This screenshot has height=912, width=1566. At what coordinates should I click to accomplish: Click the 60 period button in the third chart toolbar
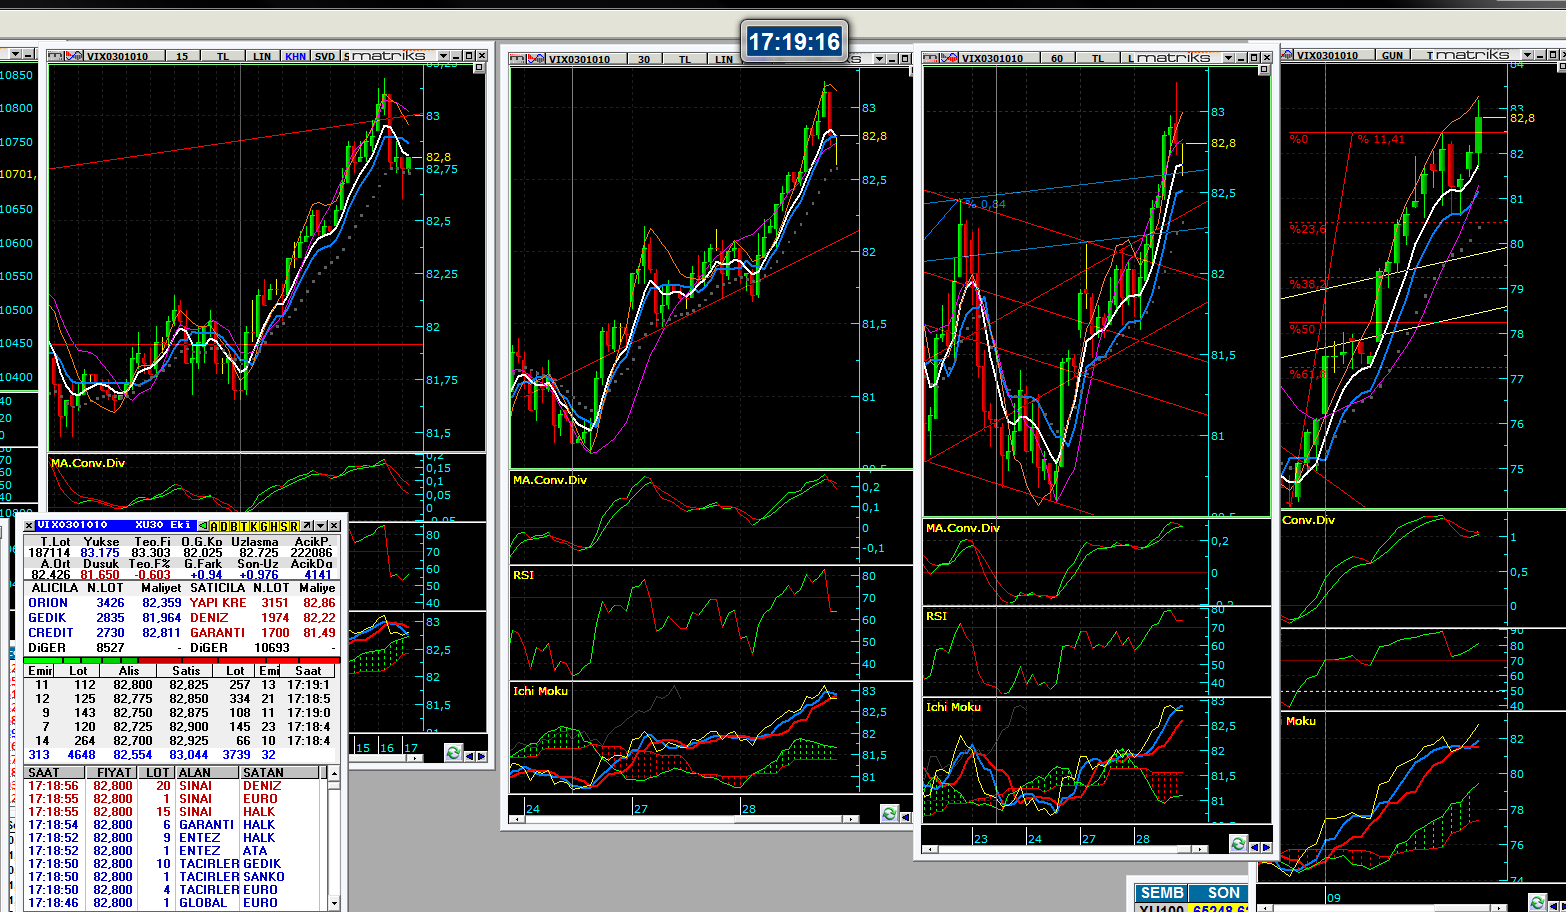[x=1057, y=58]
